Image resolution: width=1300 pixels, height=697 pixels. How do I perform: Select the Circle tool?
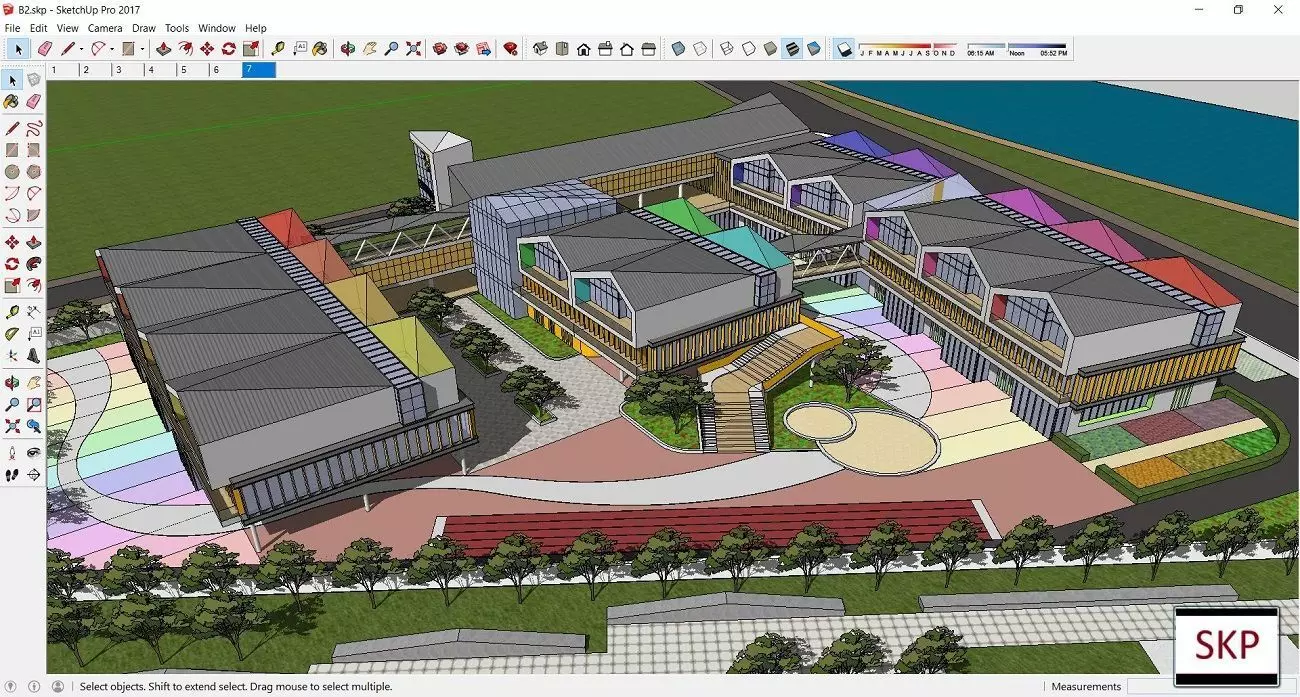[x=12, y=172]
